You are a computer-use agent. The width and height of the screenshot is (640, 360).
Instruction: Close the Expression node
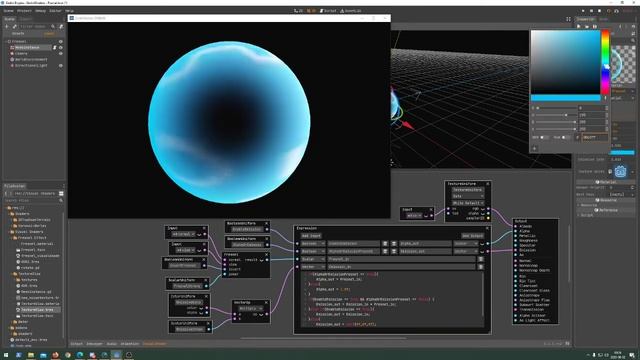click(487, 228)
